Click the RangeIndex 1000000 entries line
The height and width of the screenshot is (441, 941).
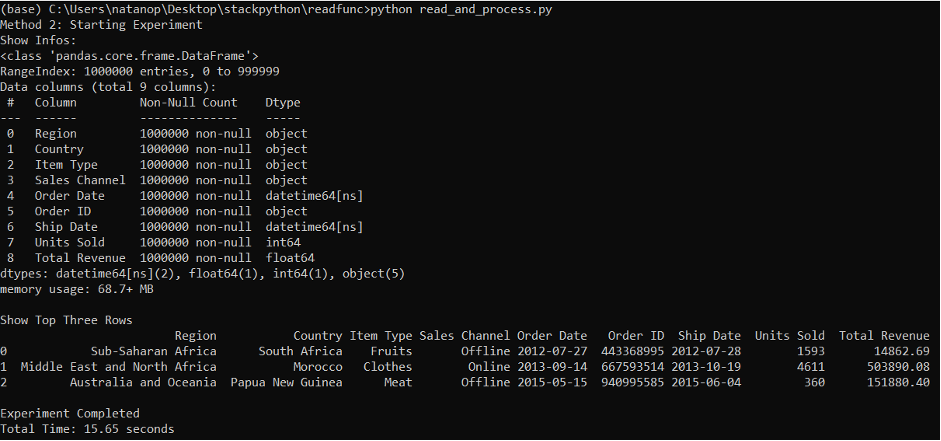click(140, 72)
